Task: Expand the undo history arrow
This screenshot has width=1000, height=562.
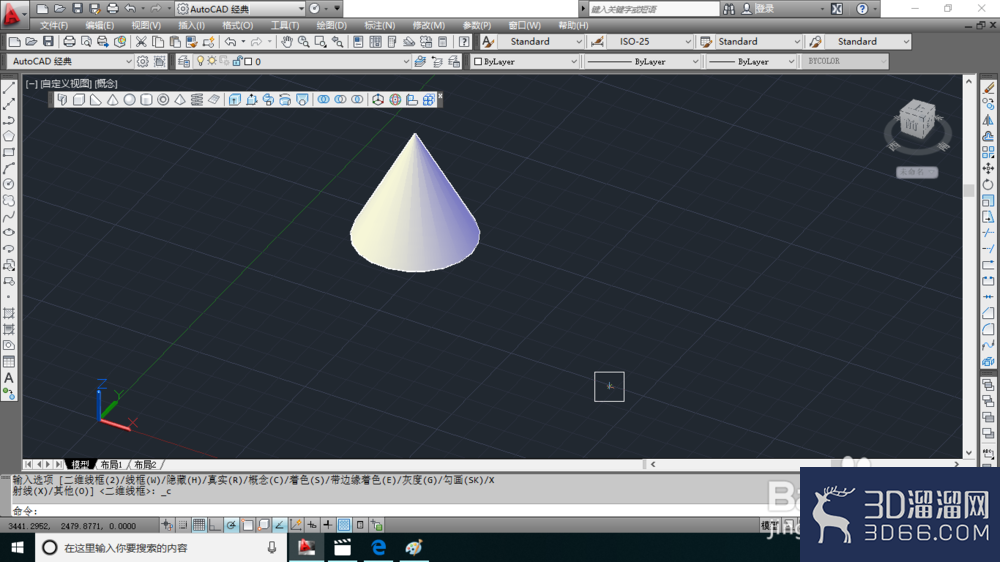Action: pos(243,41)
